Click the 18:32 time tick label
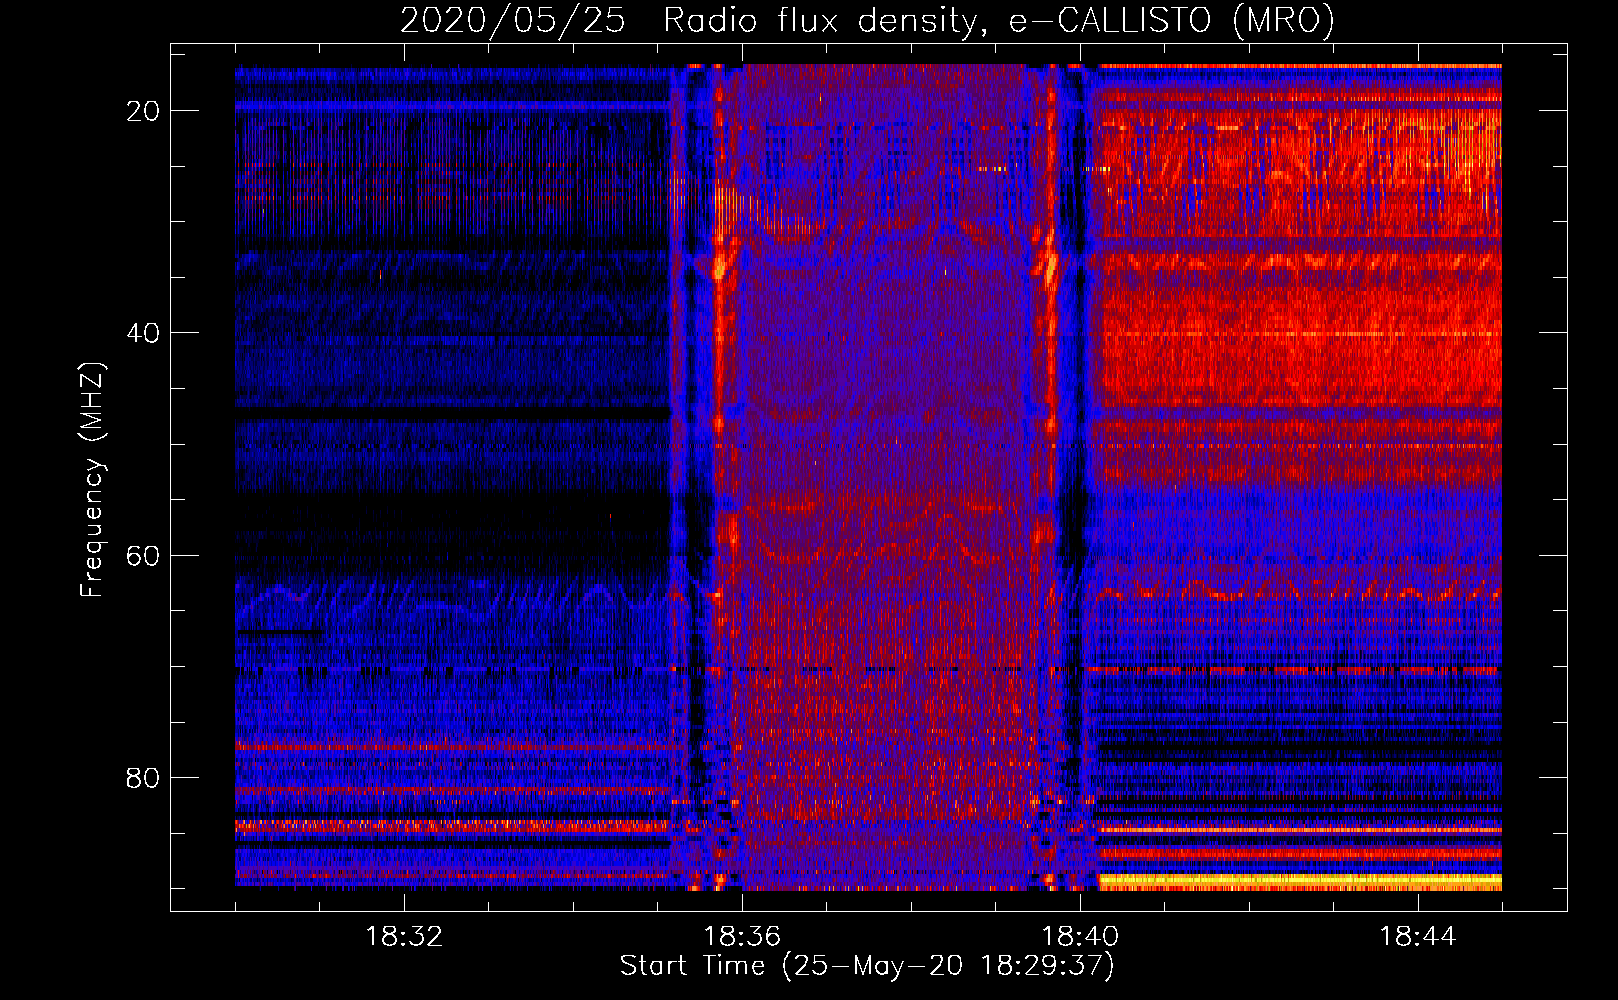Image resolution: width=1618 pixels, height=1000 pixels. 404,937
